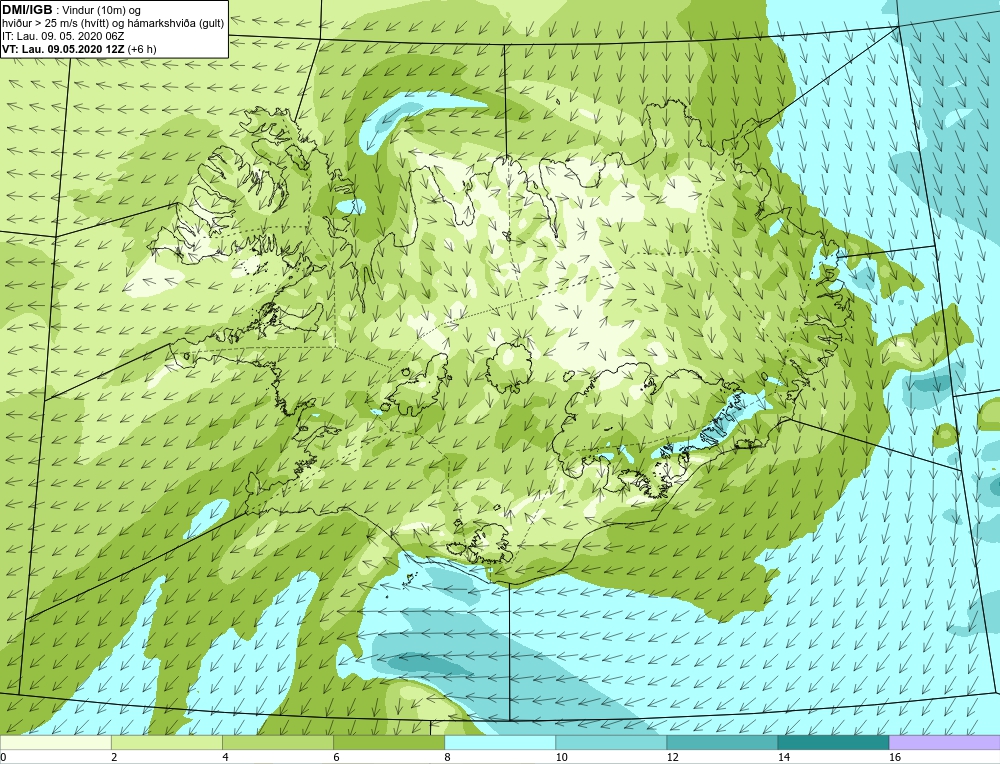Image resolution: width=1000 pixels, height=764 pixels.
Task: Click the legend scale value 10
Action: click(561, 757)
